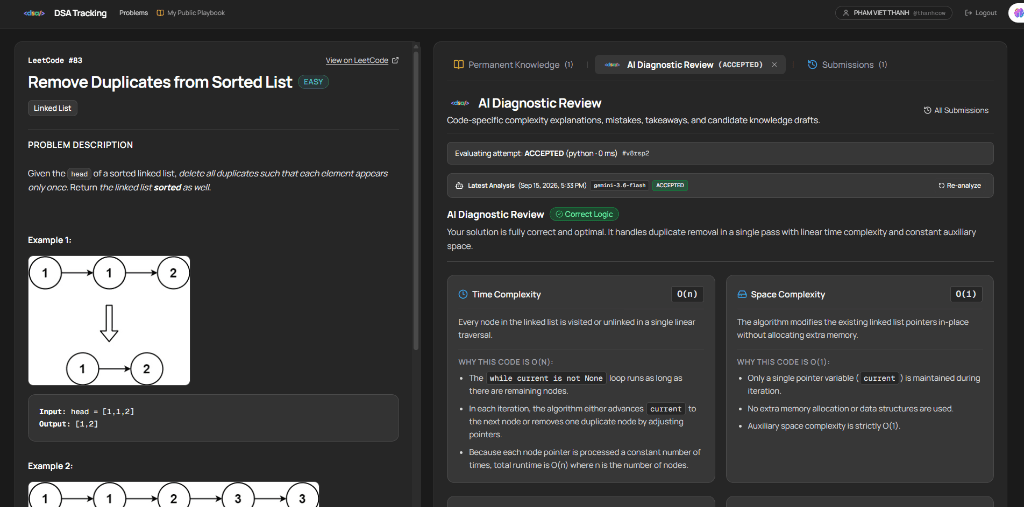Click the EASY difficulty badge
The image size is (1024, 507).
click(313, 82)
